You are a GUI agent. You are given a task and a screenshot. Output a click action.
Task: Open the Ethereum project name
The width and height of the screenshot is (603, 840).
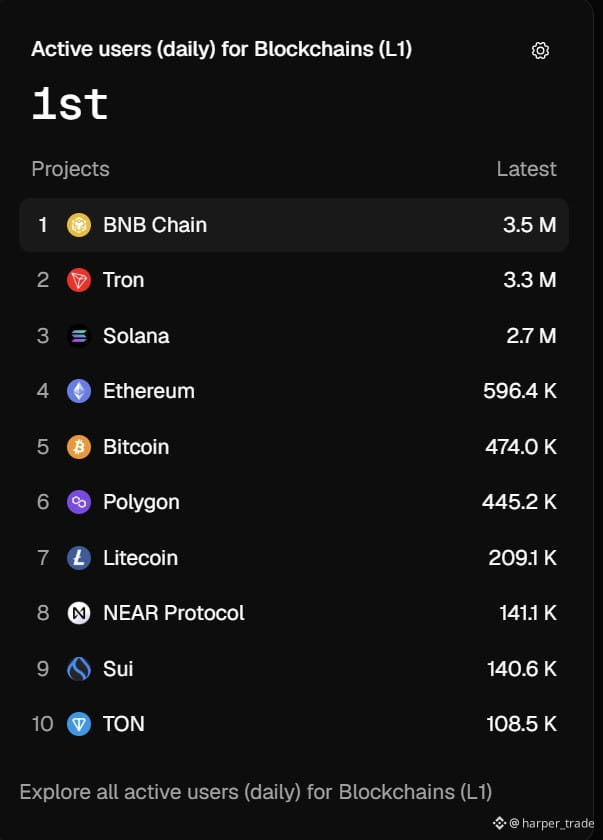(x=149, y=391)
